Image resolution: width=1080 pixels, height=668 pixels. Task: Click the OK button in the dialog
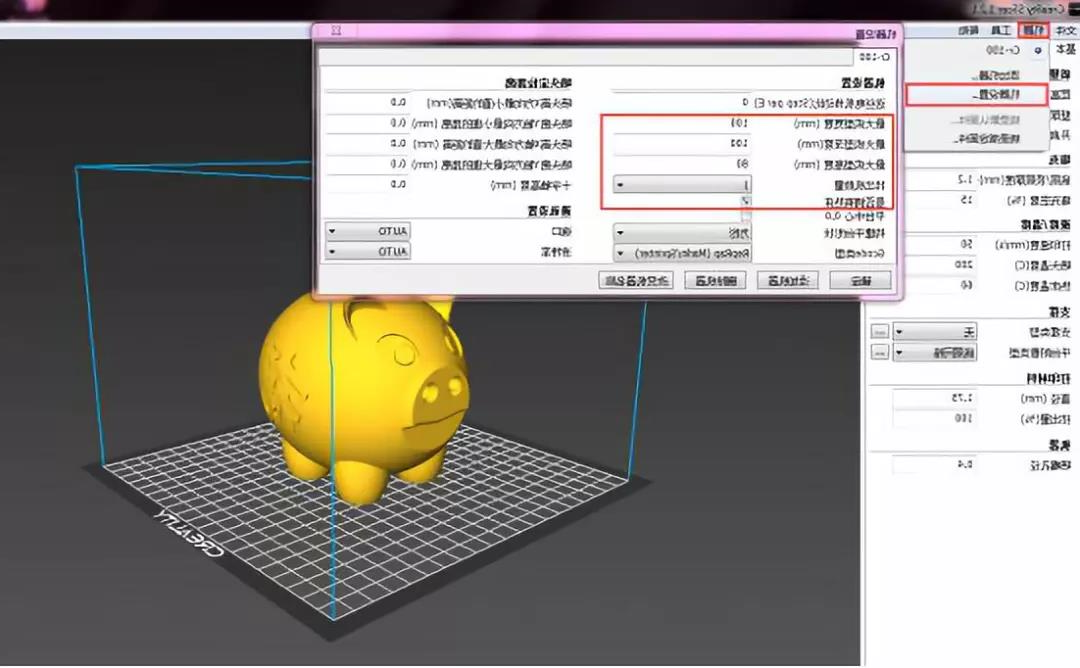[x=871, y=281]
